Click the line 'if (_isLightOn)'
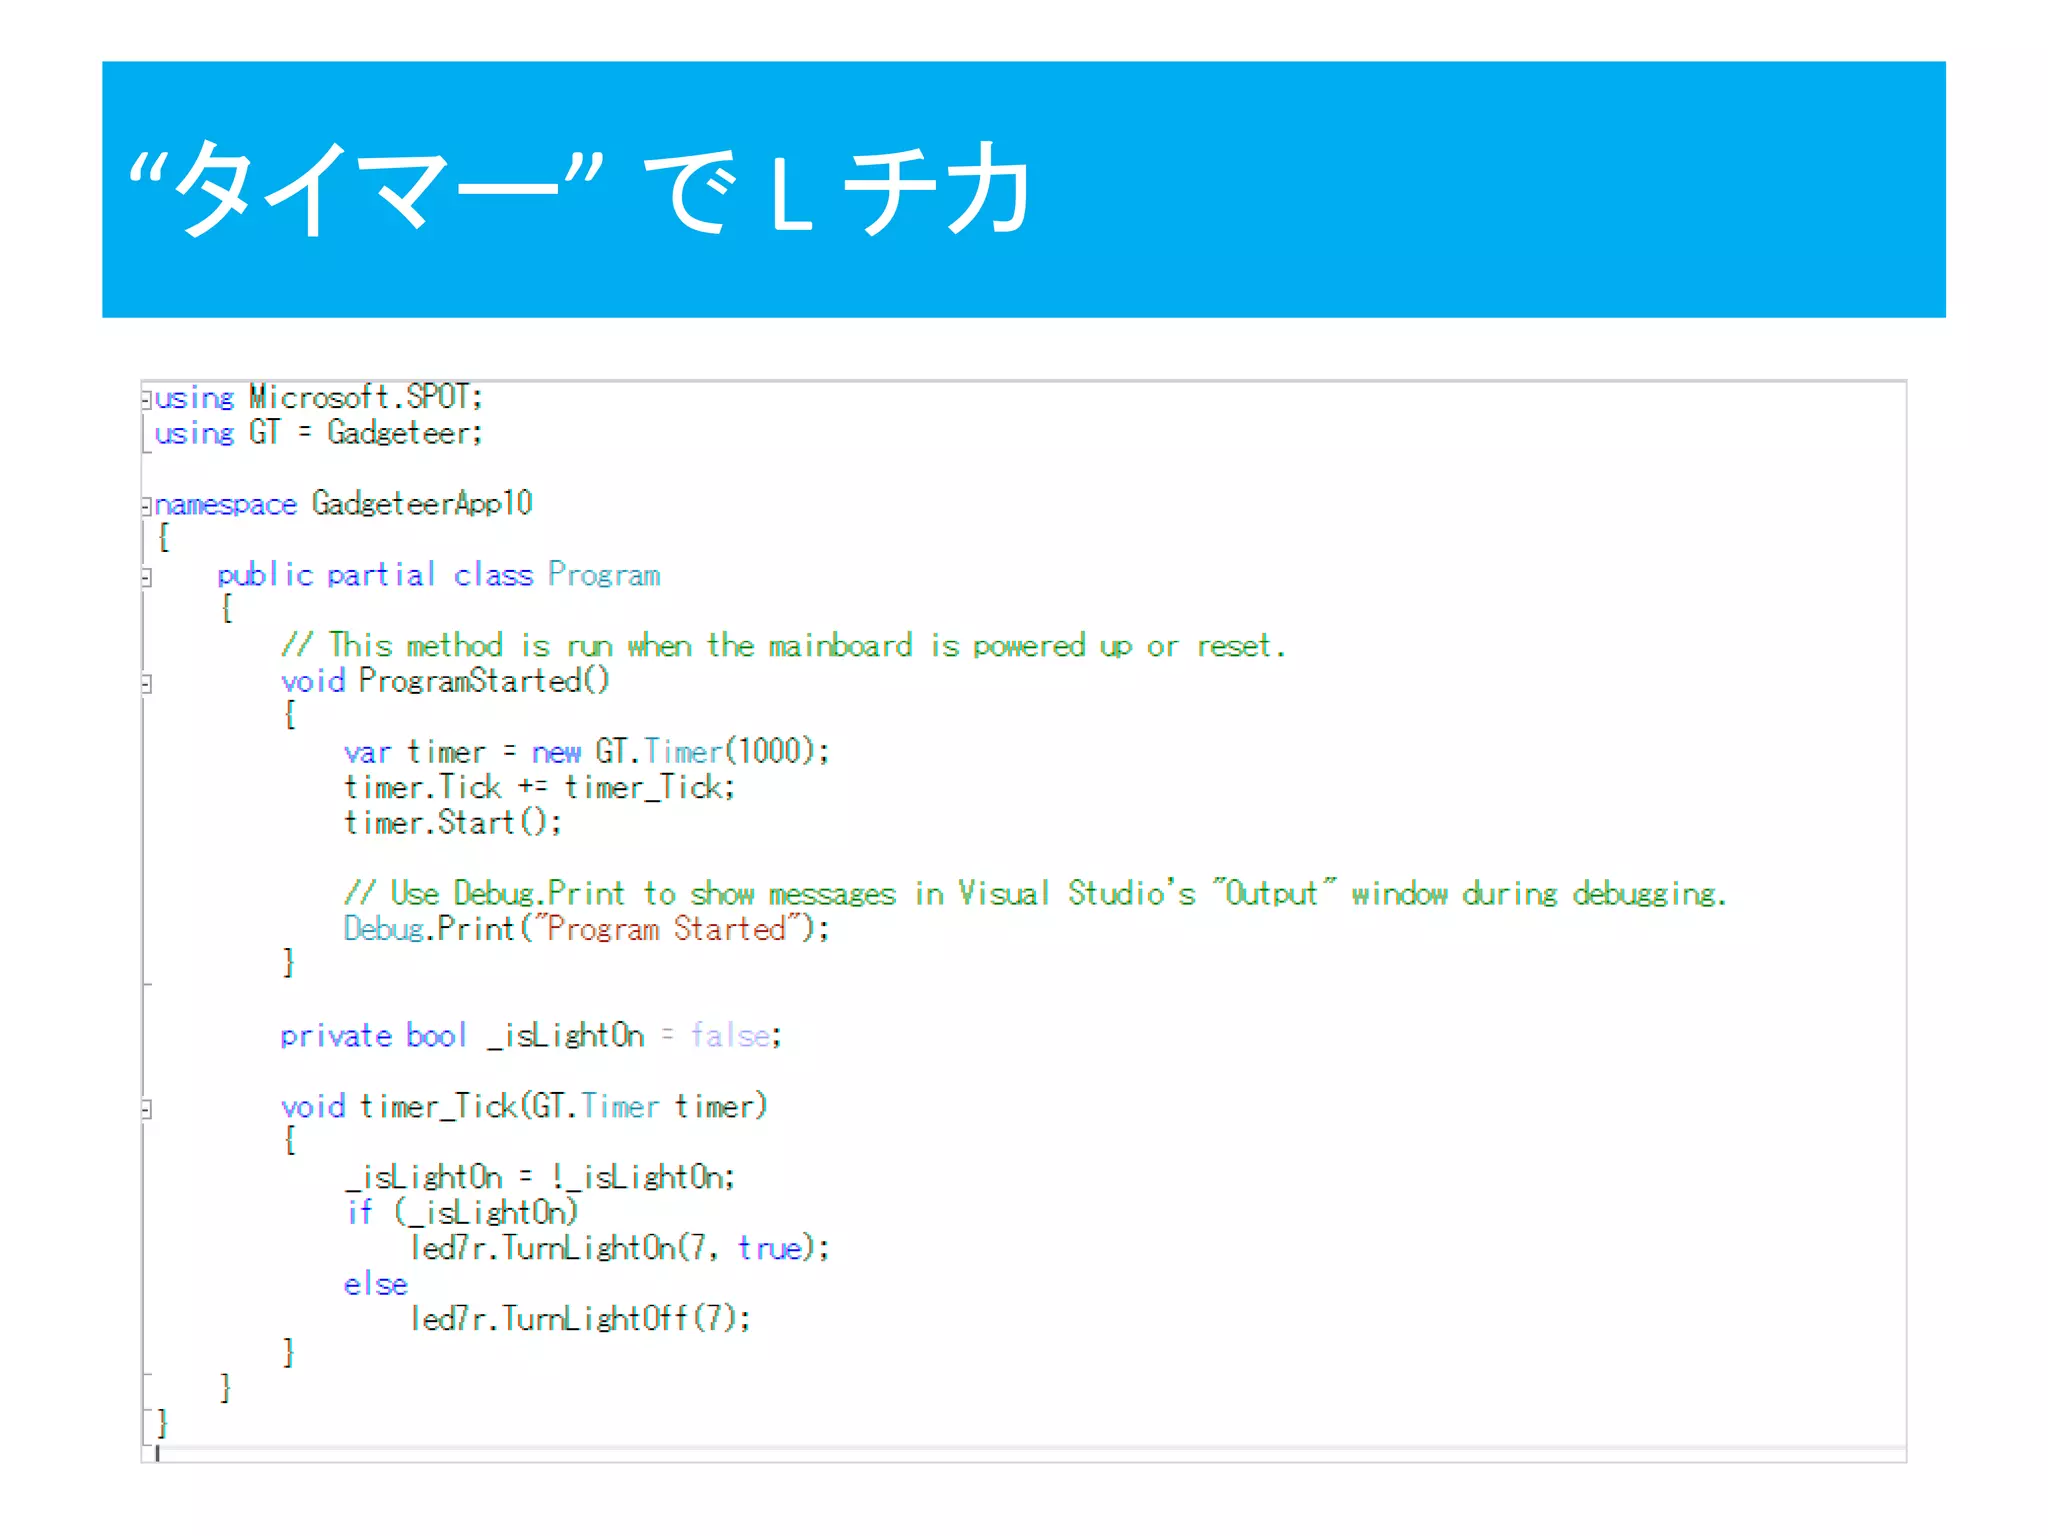Screen dimensions: 2048x1536 [462, 1213]
